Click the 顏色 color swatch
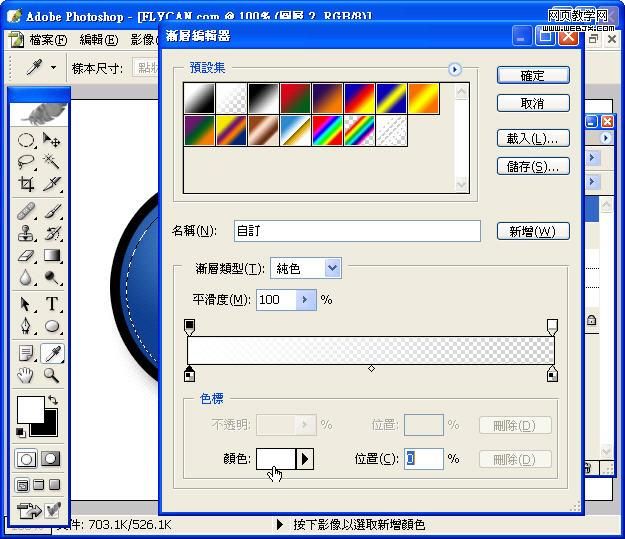The height and width of the screenshot is (539, 625). click(276, 459)
